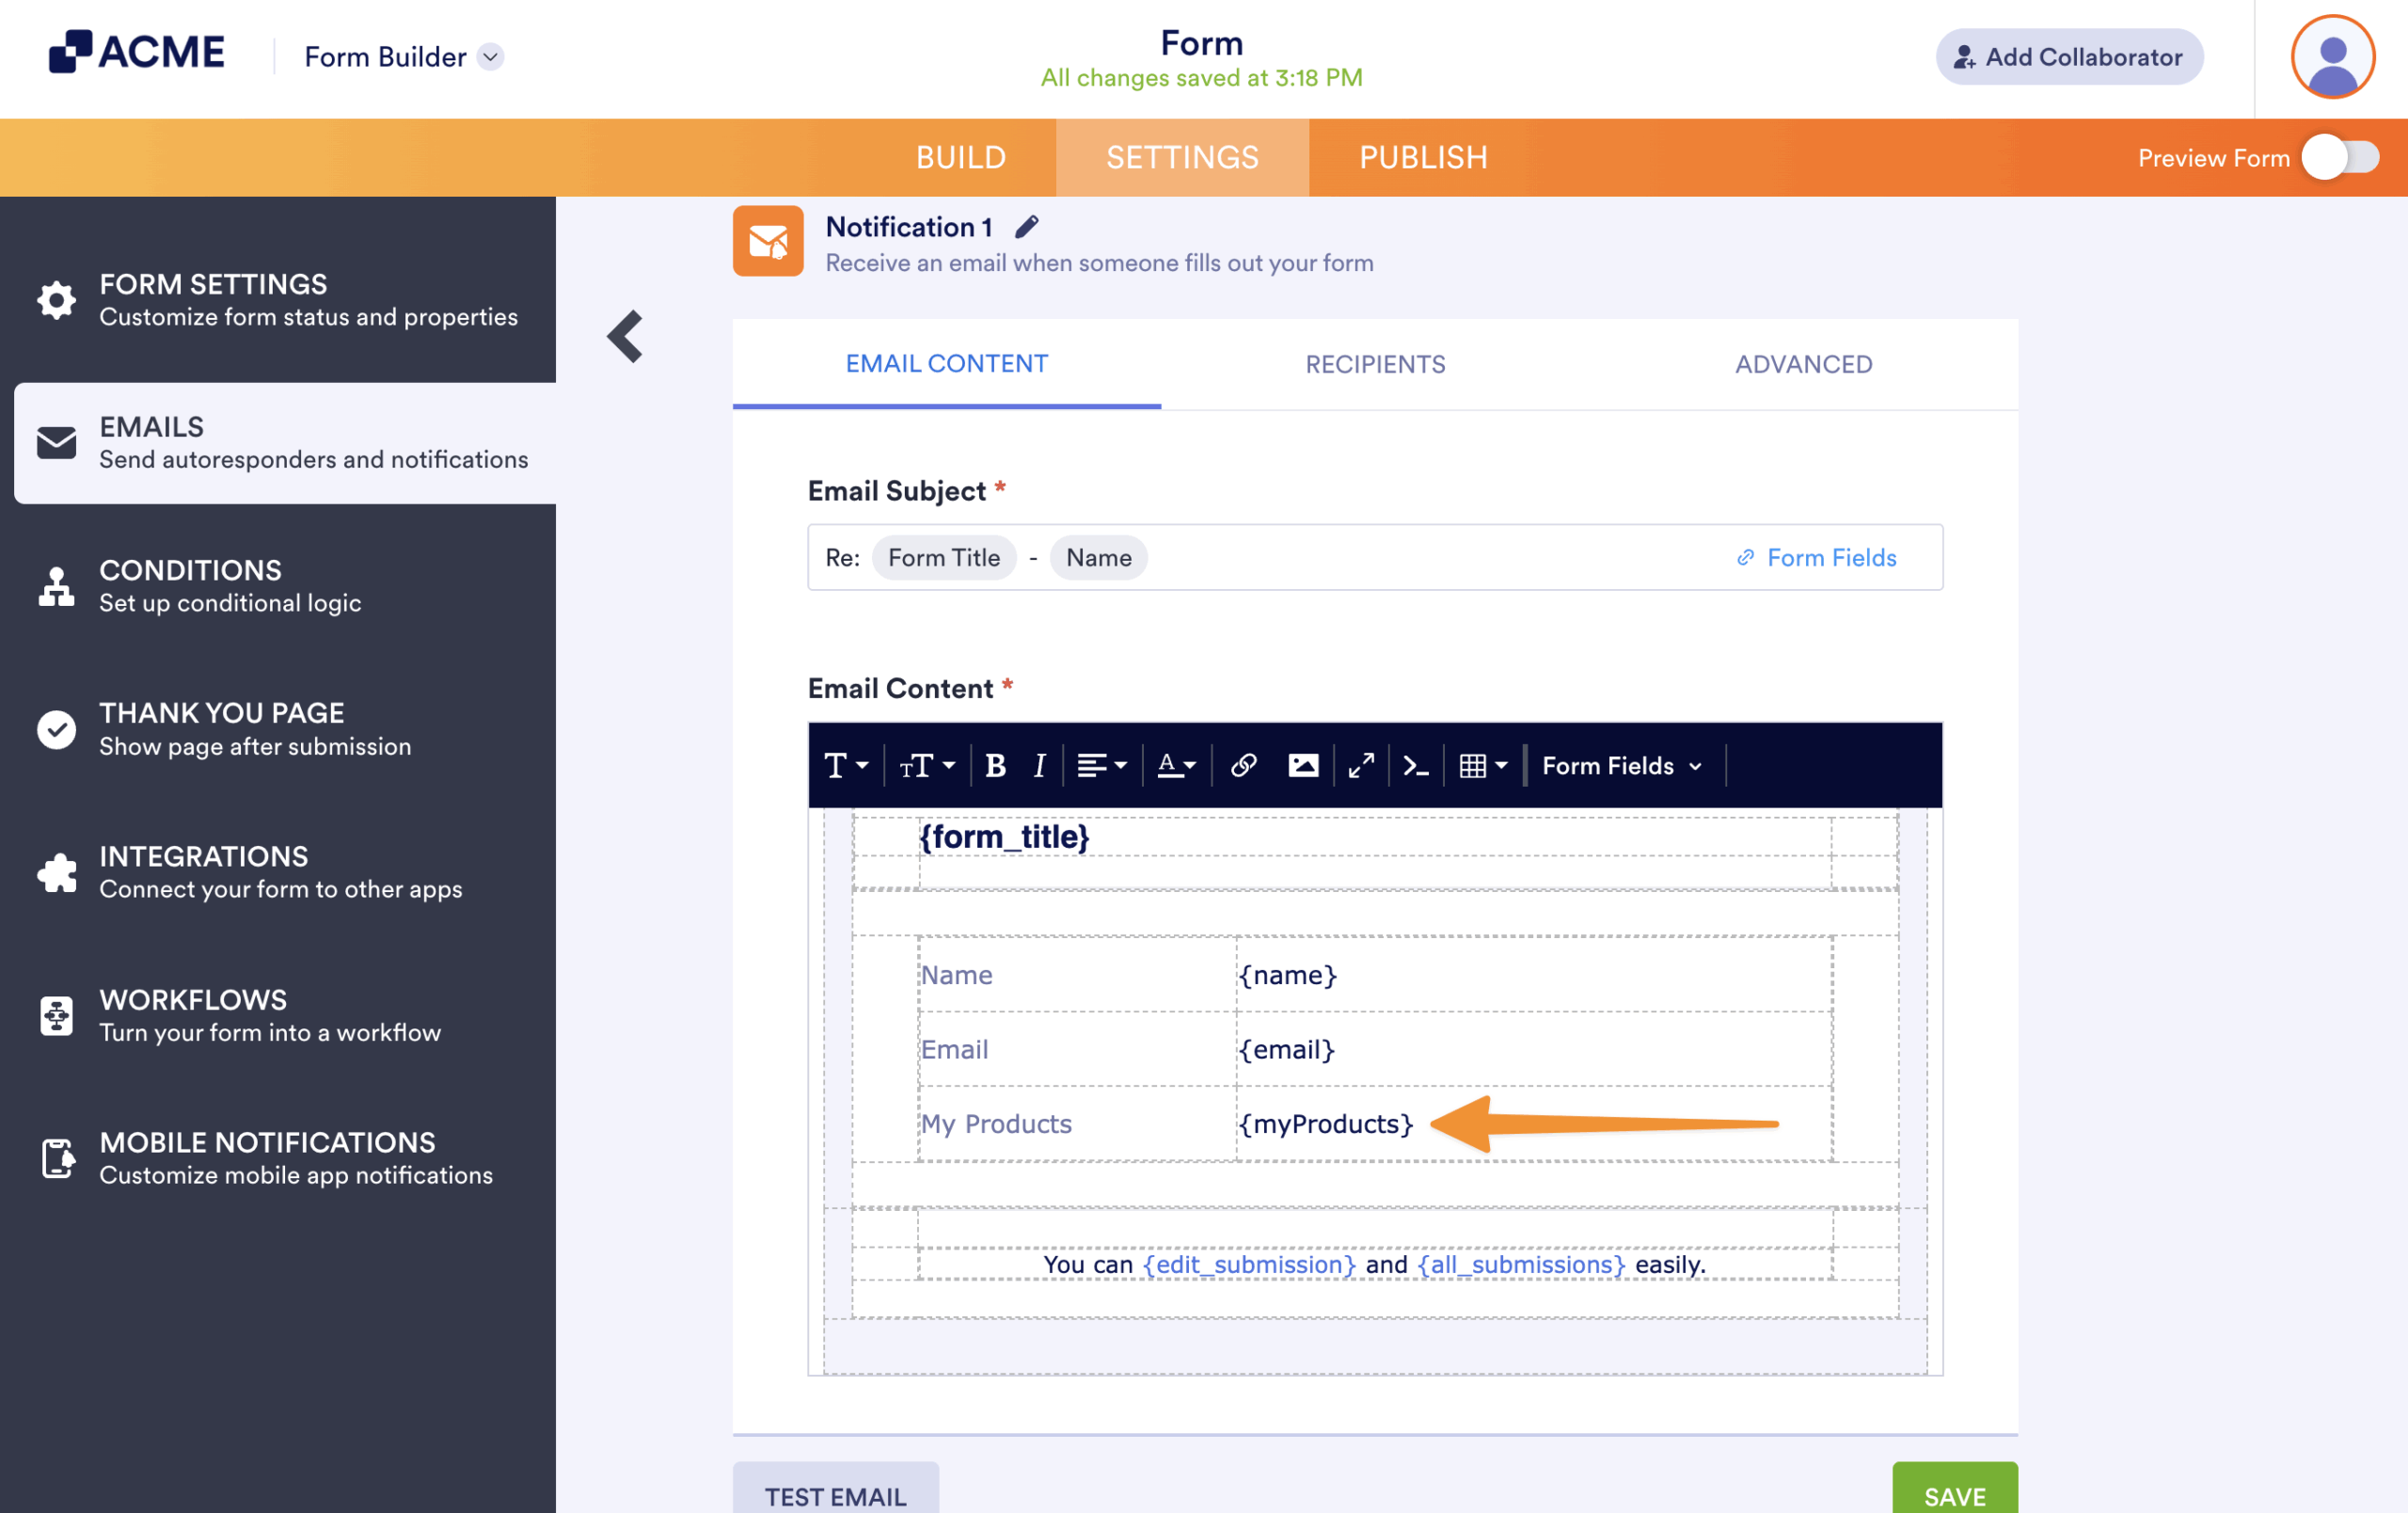Open the Form Fields dropdown in editor toolbar
Screen dimensions: 2408x1513
[1620, 765]
